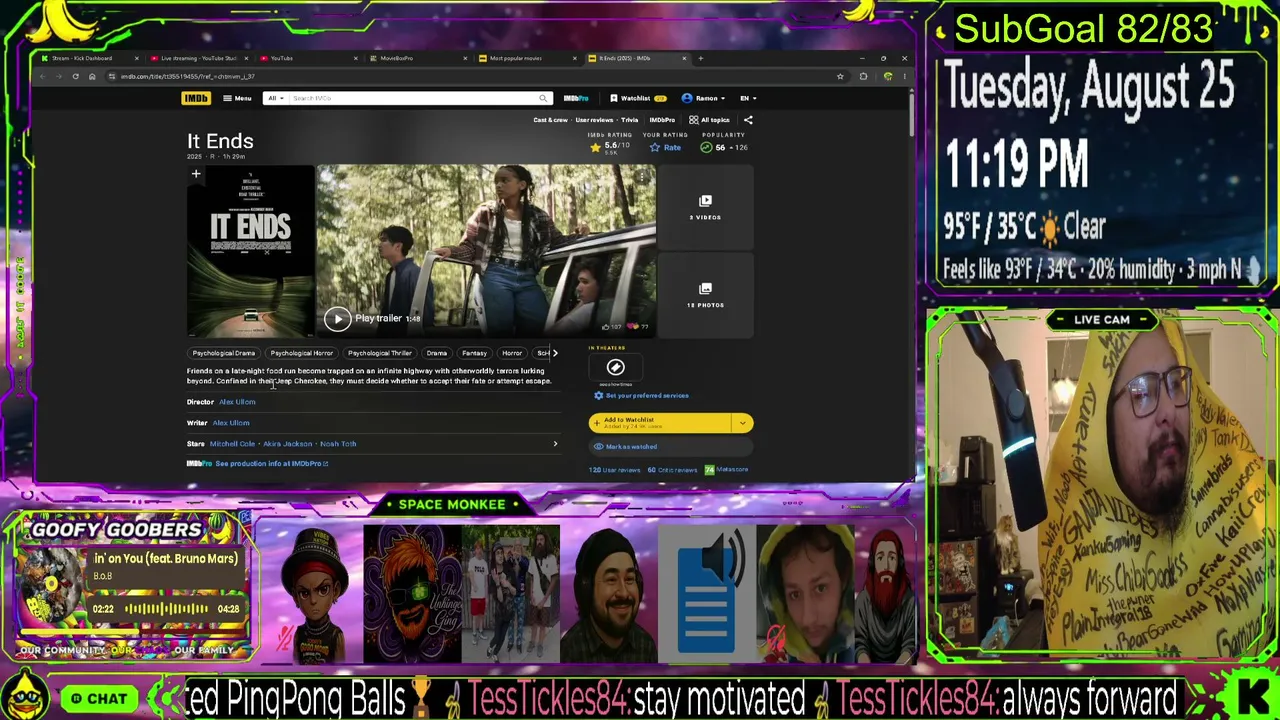Open director Alex Ullom's page

click(x=237, y=402)
